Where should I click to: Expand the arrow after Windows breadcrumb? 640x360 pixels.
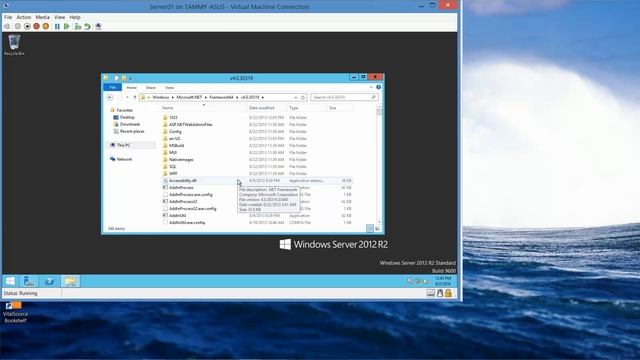[x=173, y=98]
